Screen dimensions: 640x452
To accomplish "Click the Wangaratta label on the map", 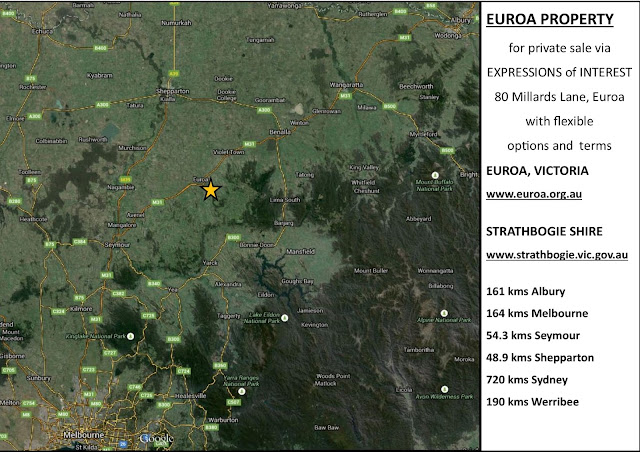I will (346, 85).
